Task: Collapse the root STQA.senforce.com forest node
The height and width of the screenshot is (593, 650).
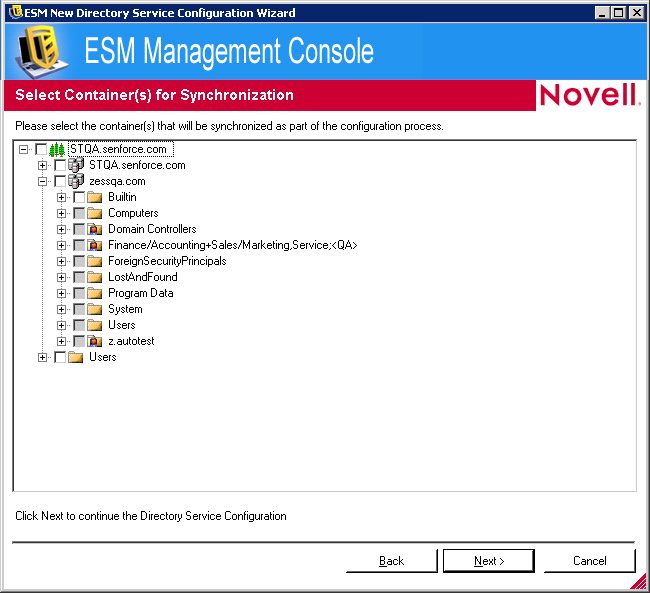Action: (x=24, y=149)
